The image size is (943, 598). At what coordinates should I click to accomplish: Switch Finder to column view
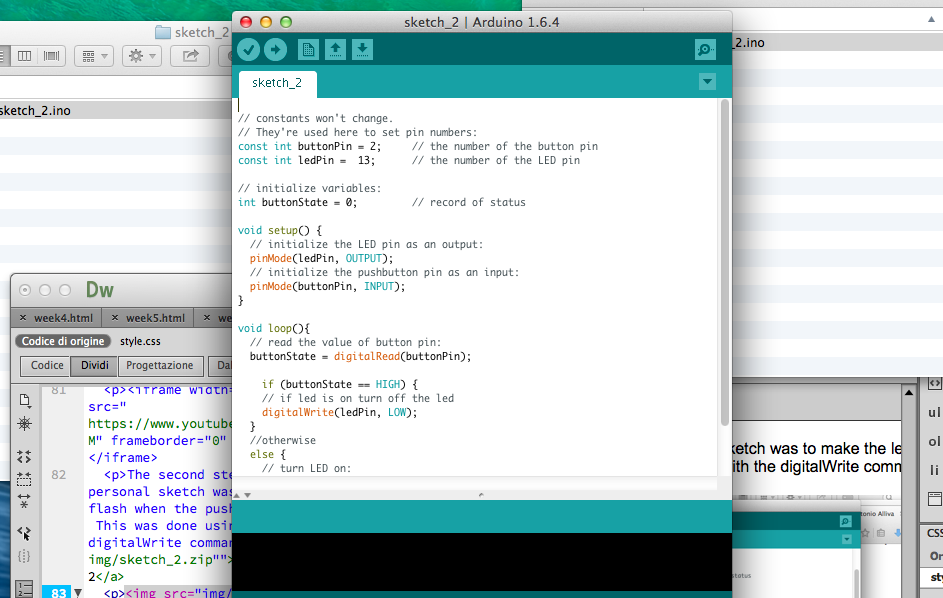pyautogui.click(x=25, y=56)
